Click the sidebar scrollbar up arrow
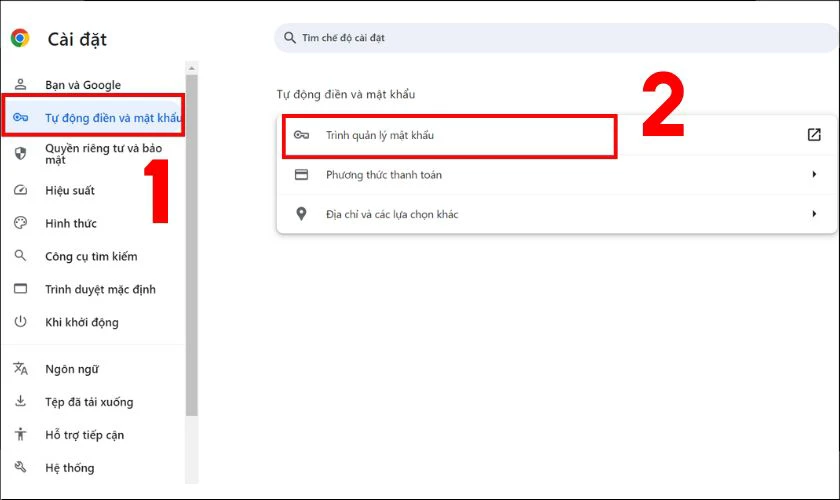Viewport: 840px width, 500px height. [192, 68]
